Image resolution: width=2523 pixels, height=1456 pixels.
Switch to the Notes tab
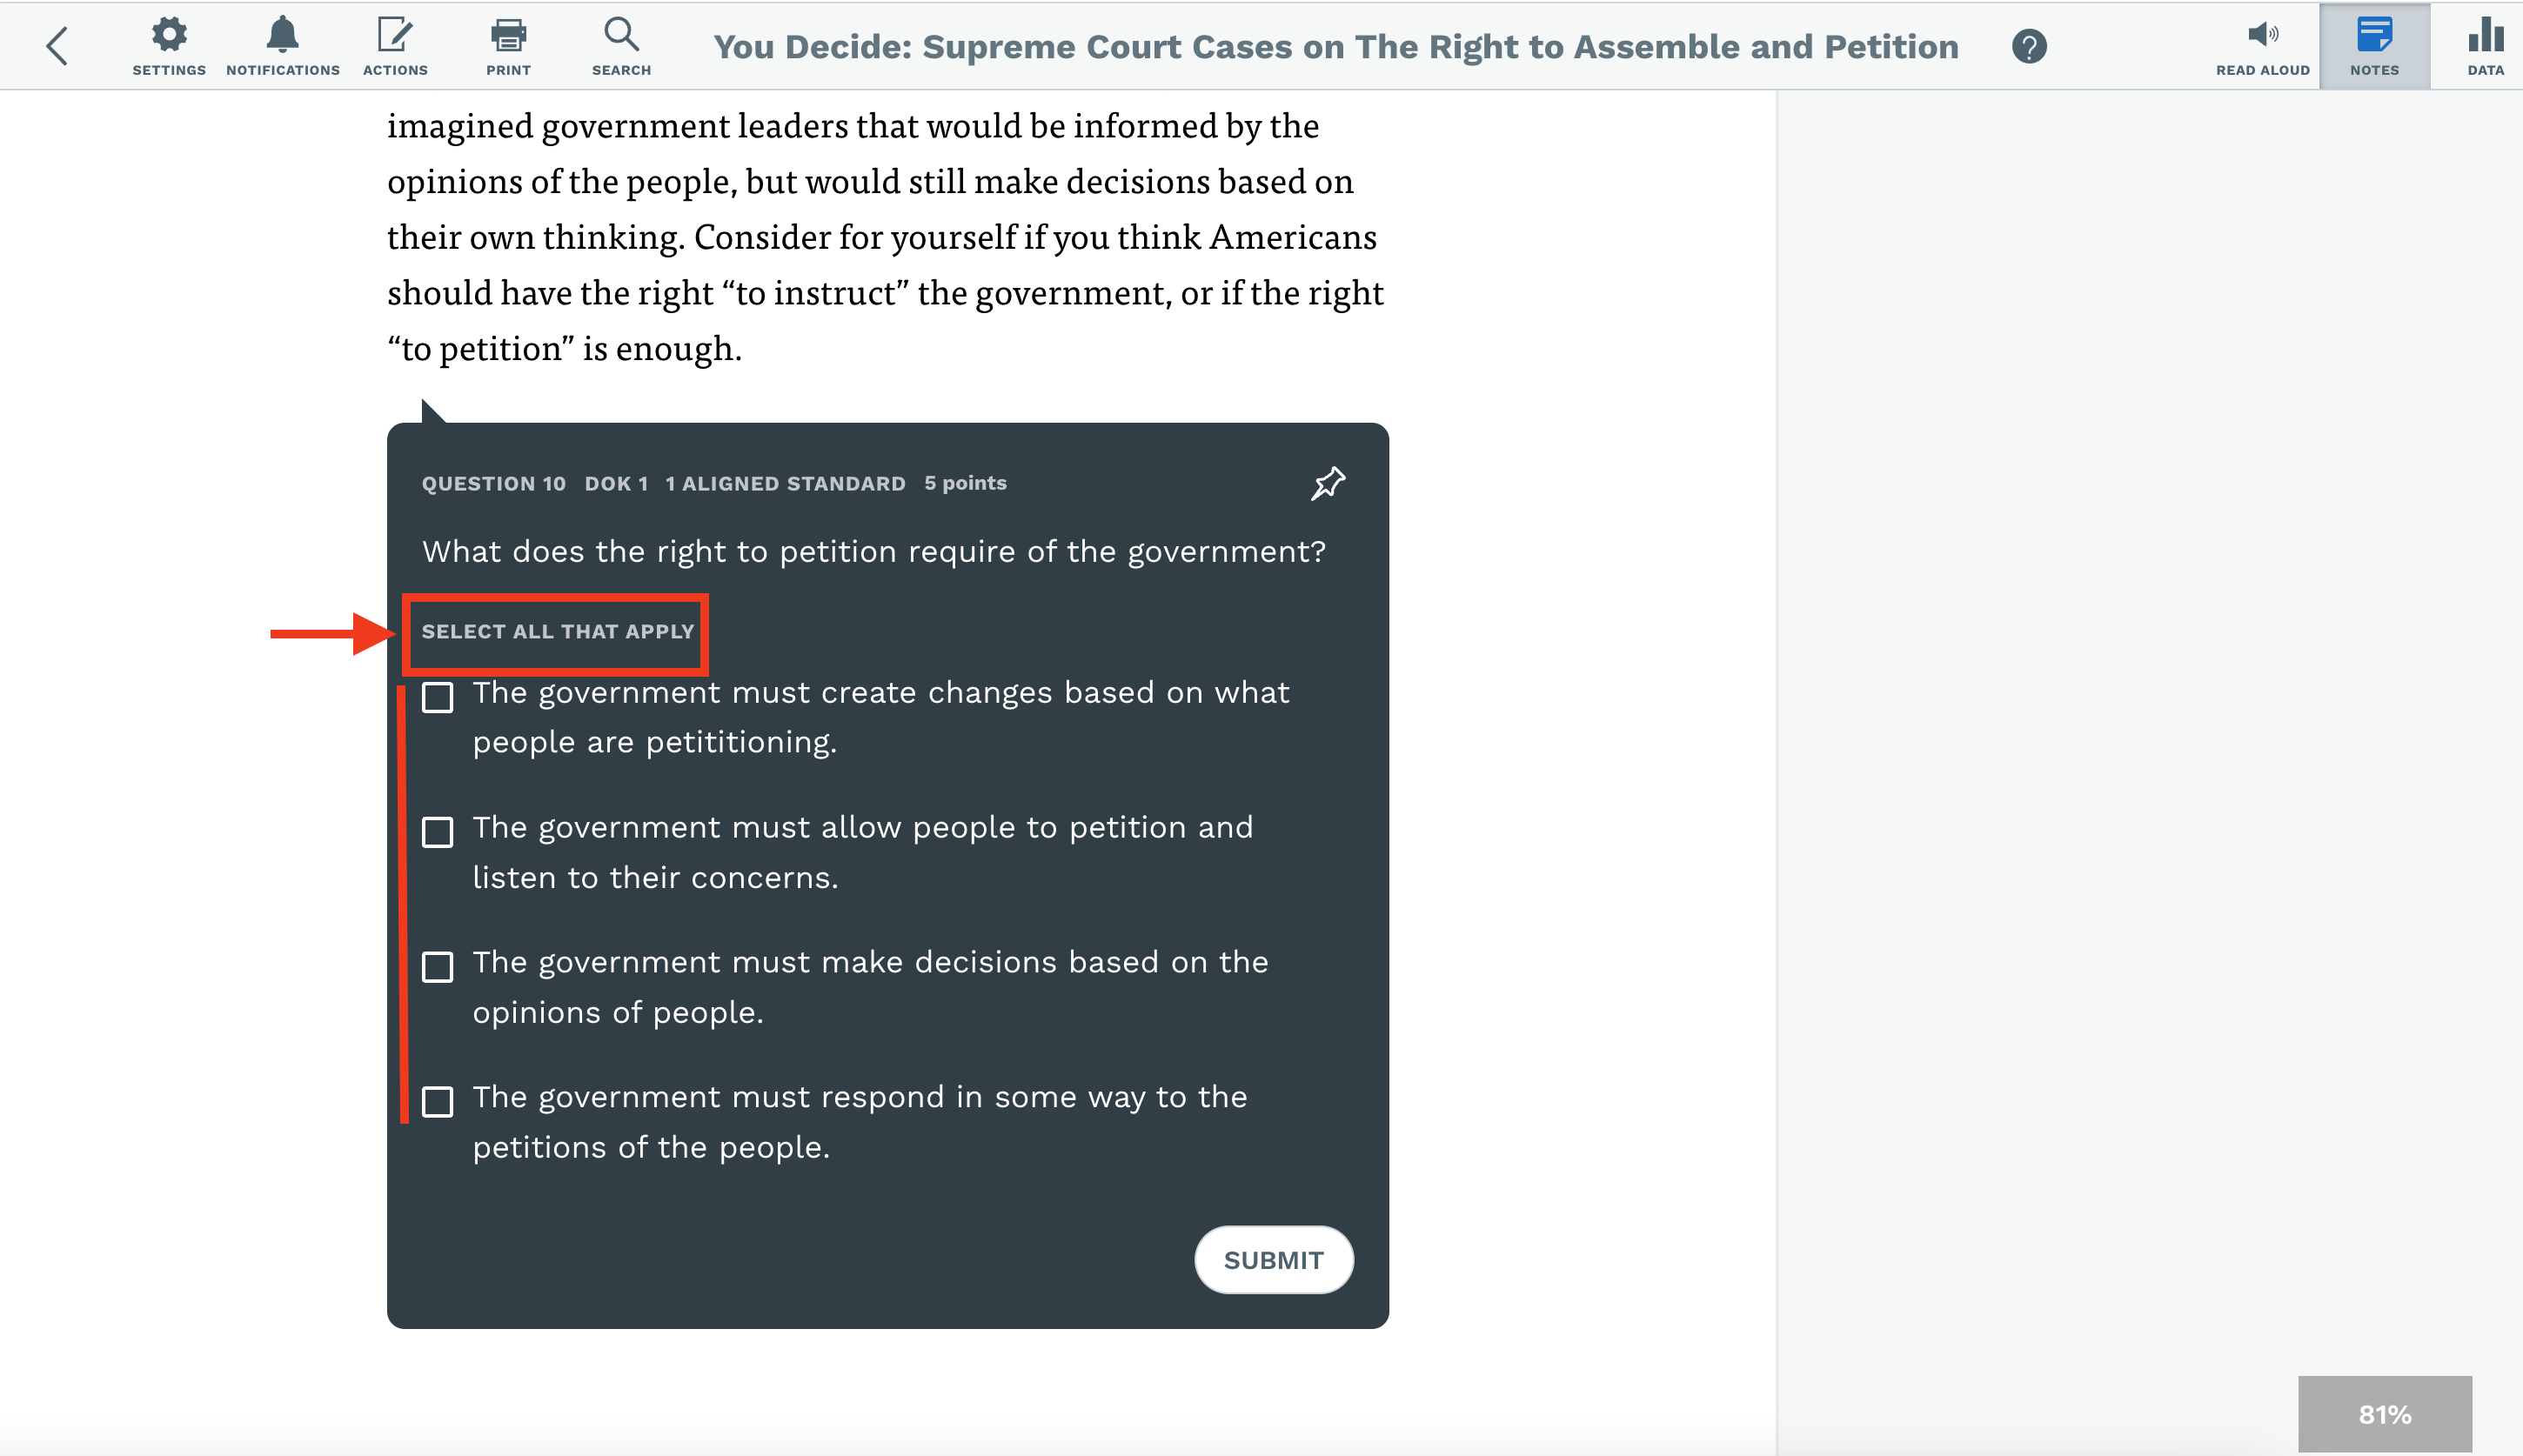point(2374,46)
